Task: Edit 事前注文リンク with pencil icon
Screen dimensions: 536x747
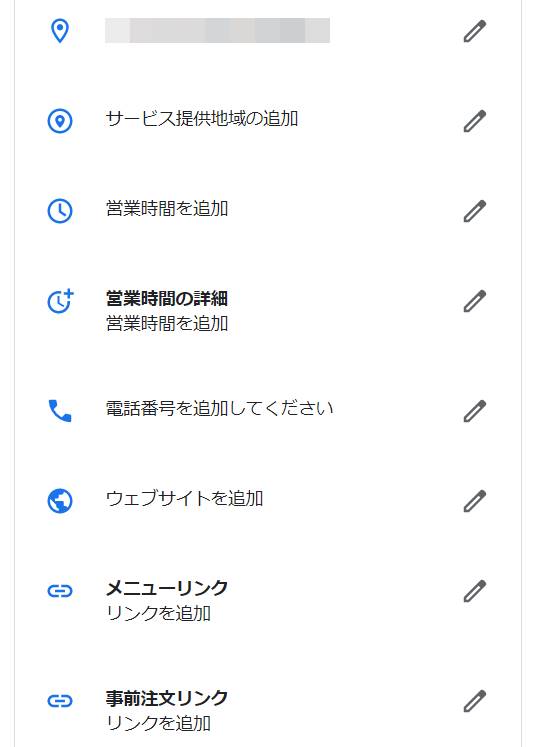Action: [475, 701]
